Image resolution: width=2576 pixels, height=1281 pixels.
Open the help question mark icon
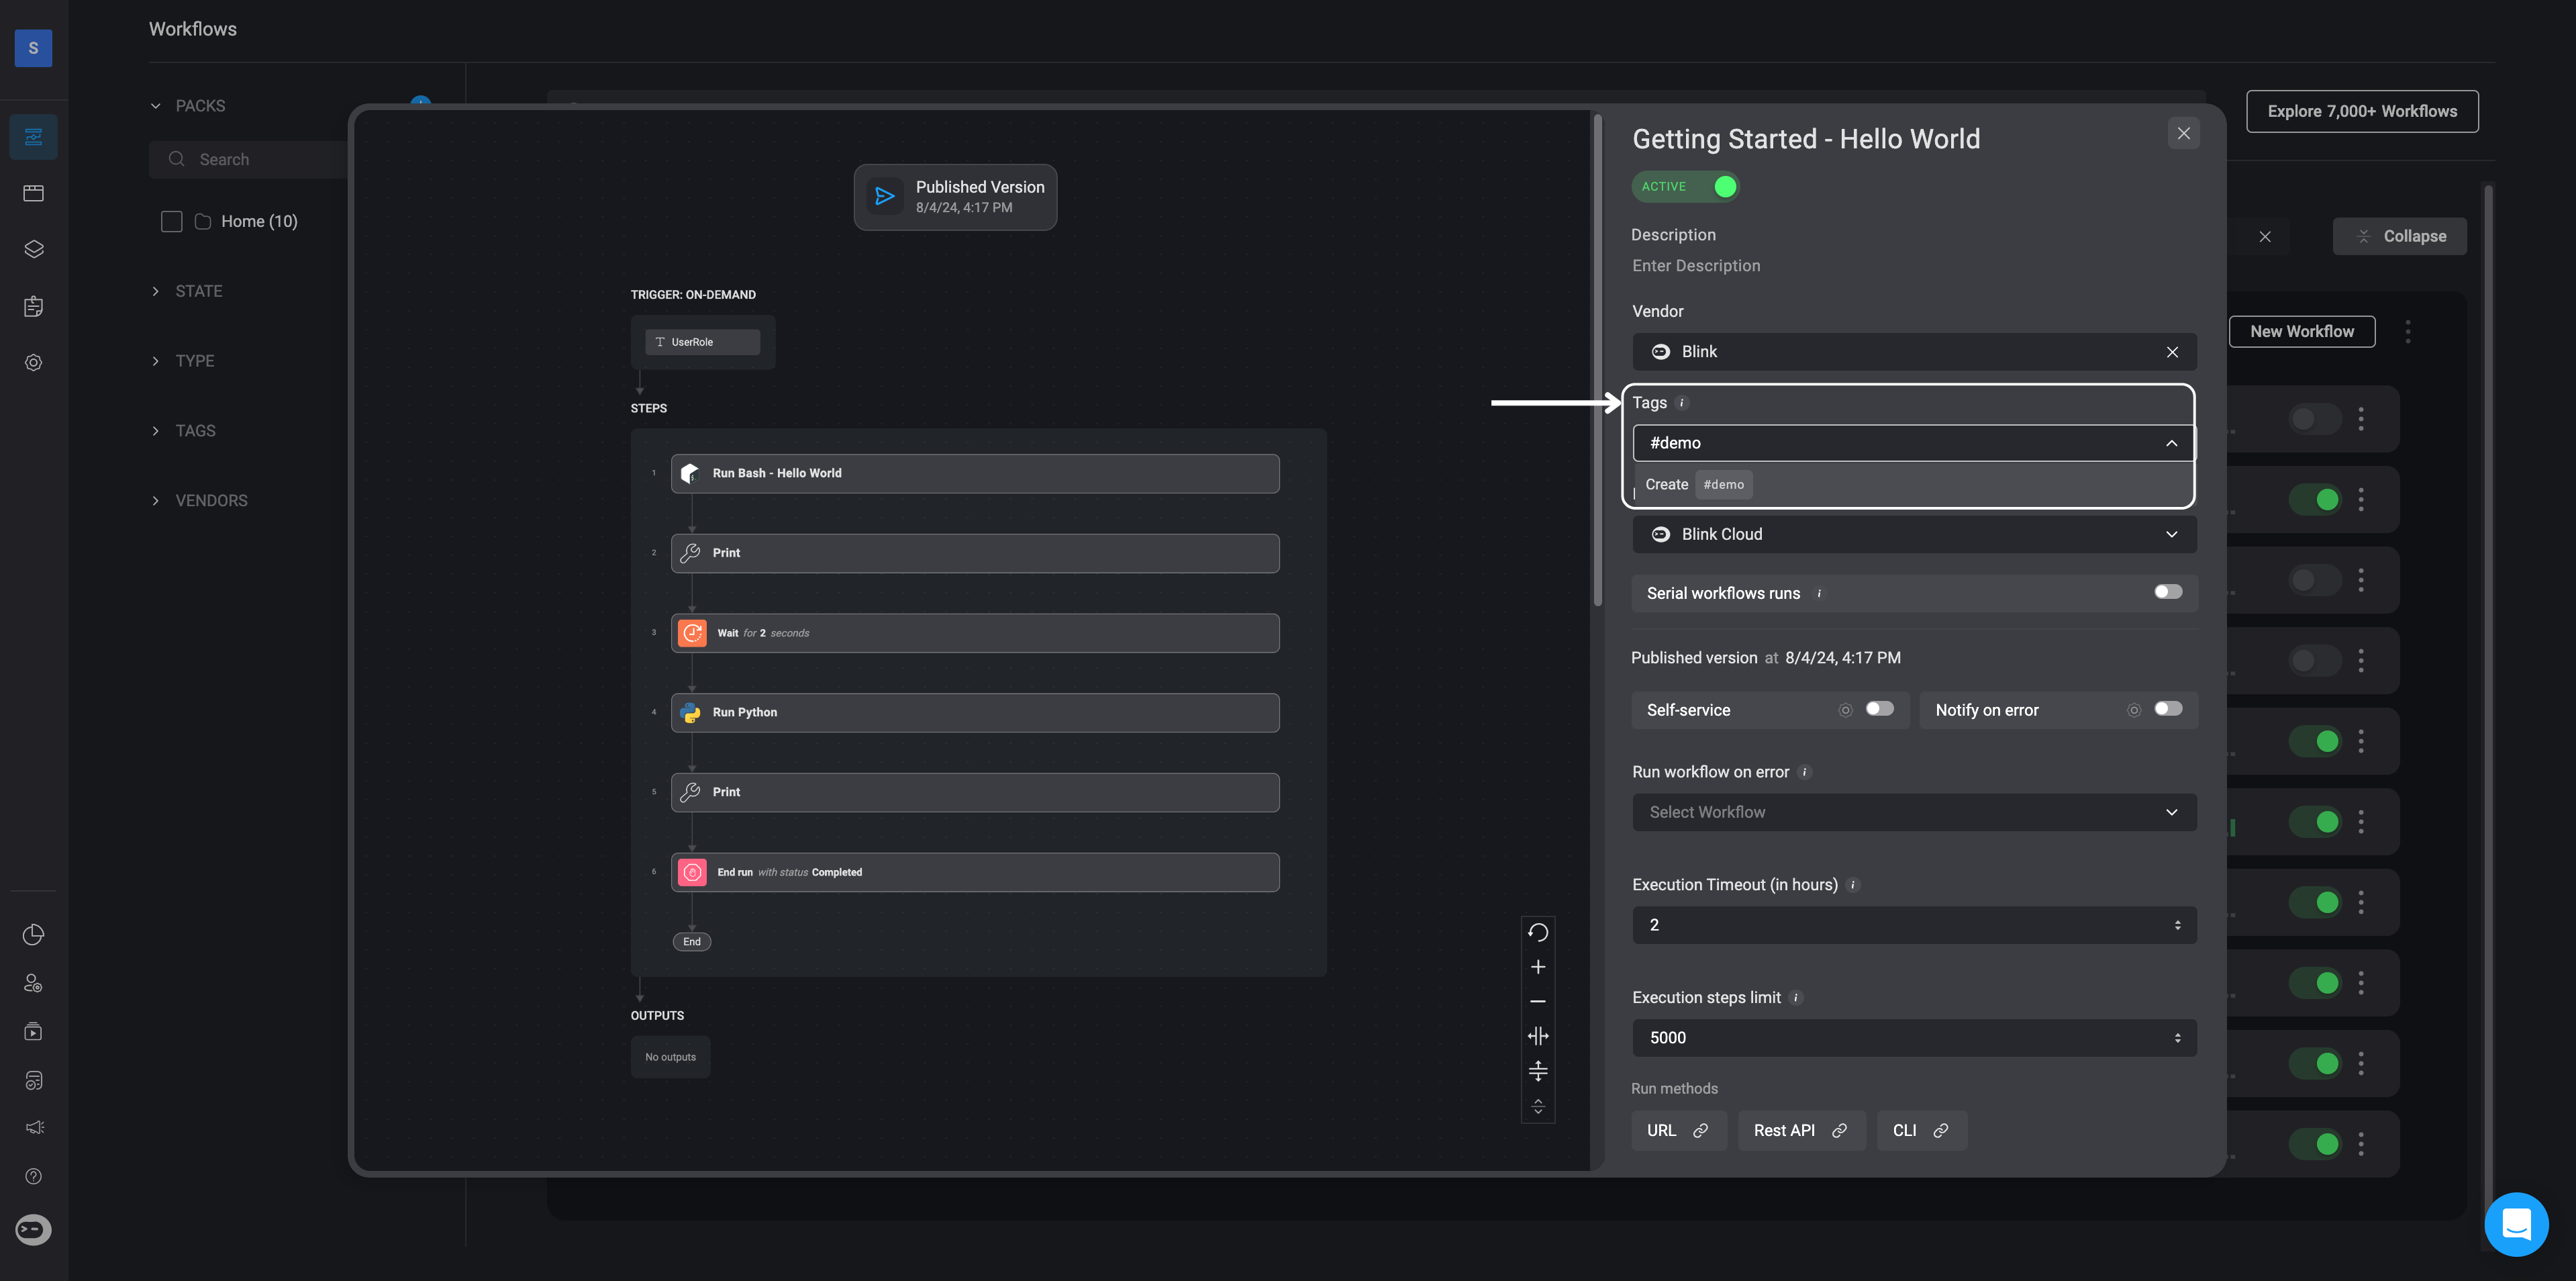point(33,1176)
